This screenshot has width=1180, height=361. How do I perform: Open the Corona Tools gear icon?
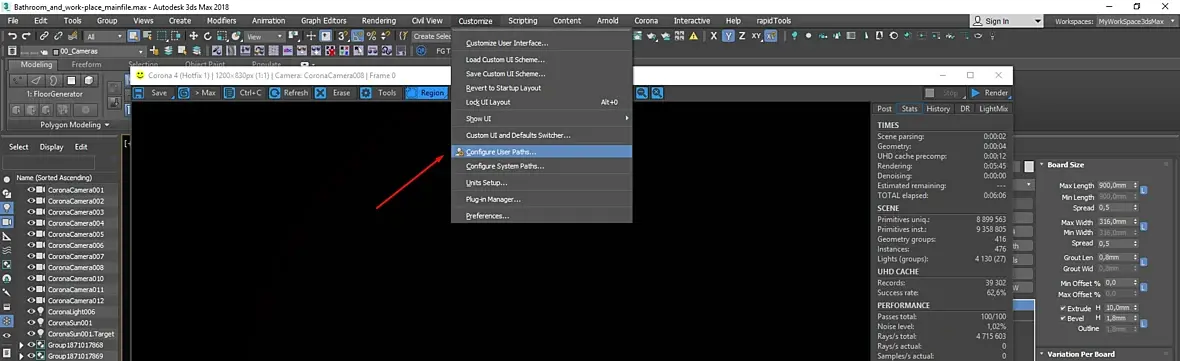coord(366,93)
